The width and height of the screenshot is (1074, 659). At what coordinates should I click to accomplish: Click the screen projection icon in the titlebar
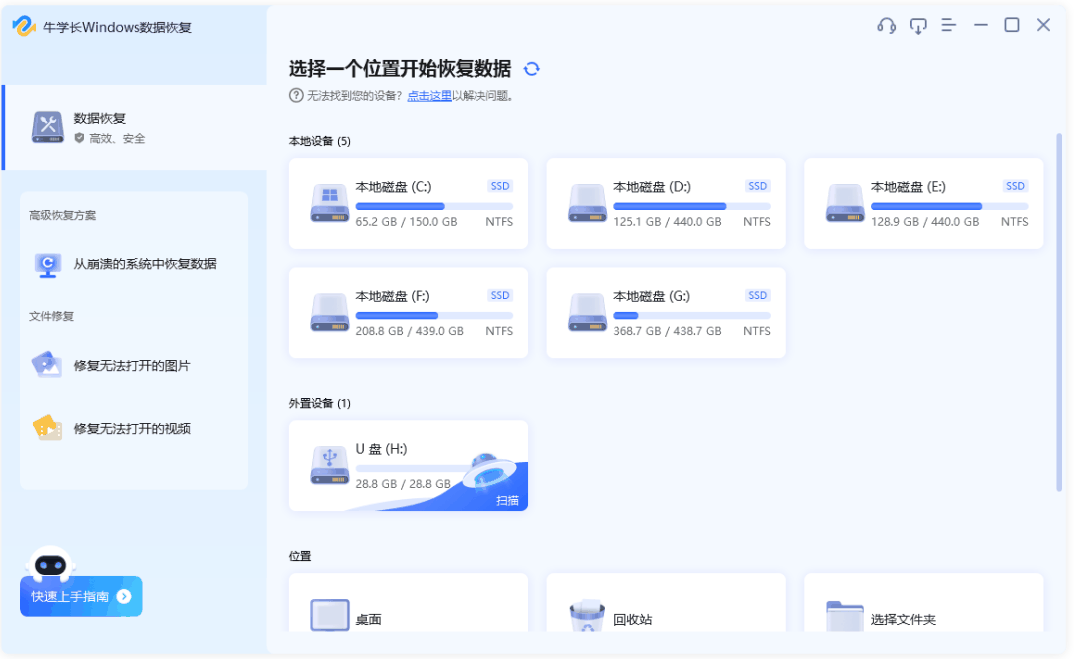(x=918, y=25)
